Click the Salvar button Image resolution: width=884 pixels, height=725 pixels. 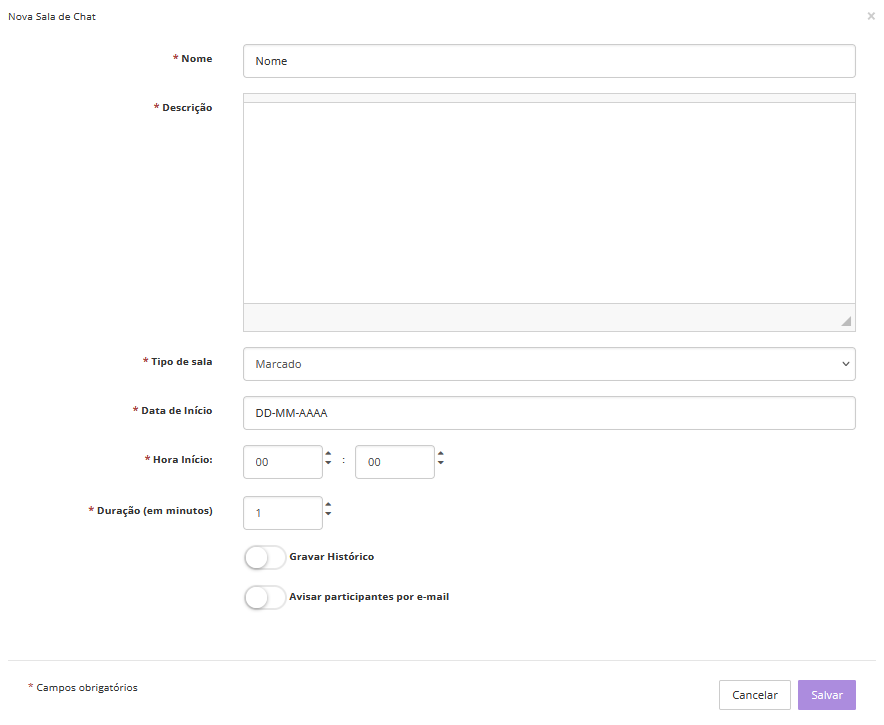click(x=826, y=695)
